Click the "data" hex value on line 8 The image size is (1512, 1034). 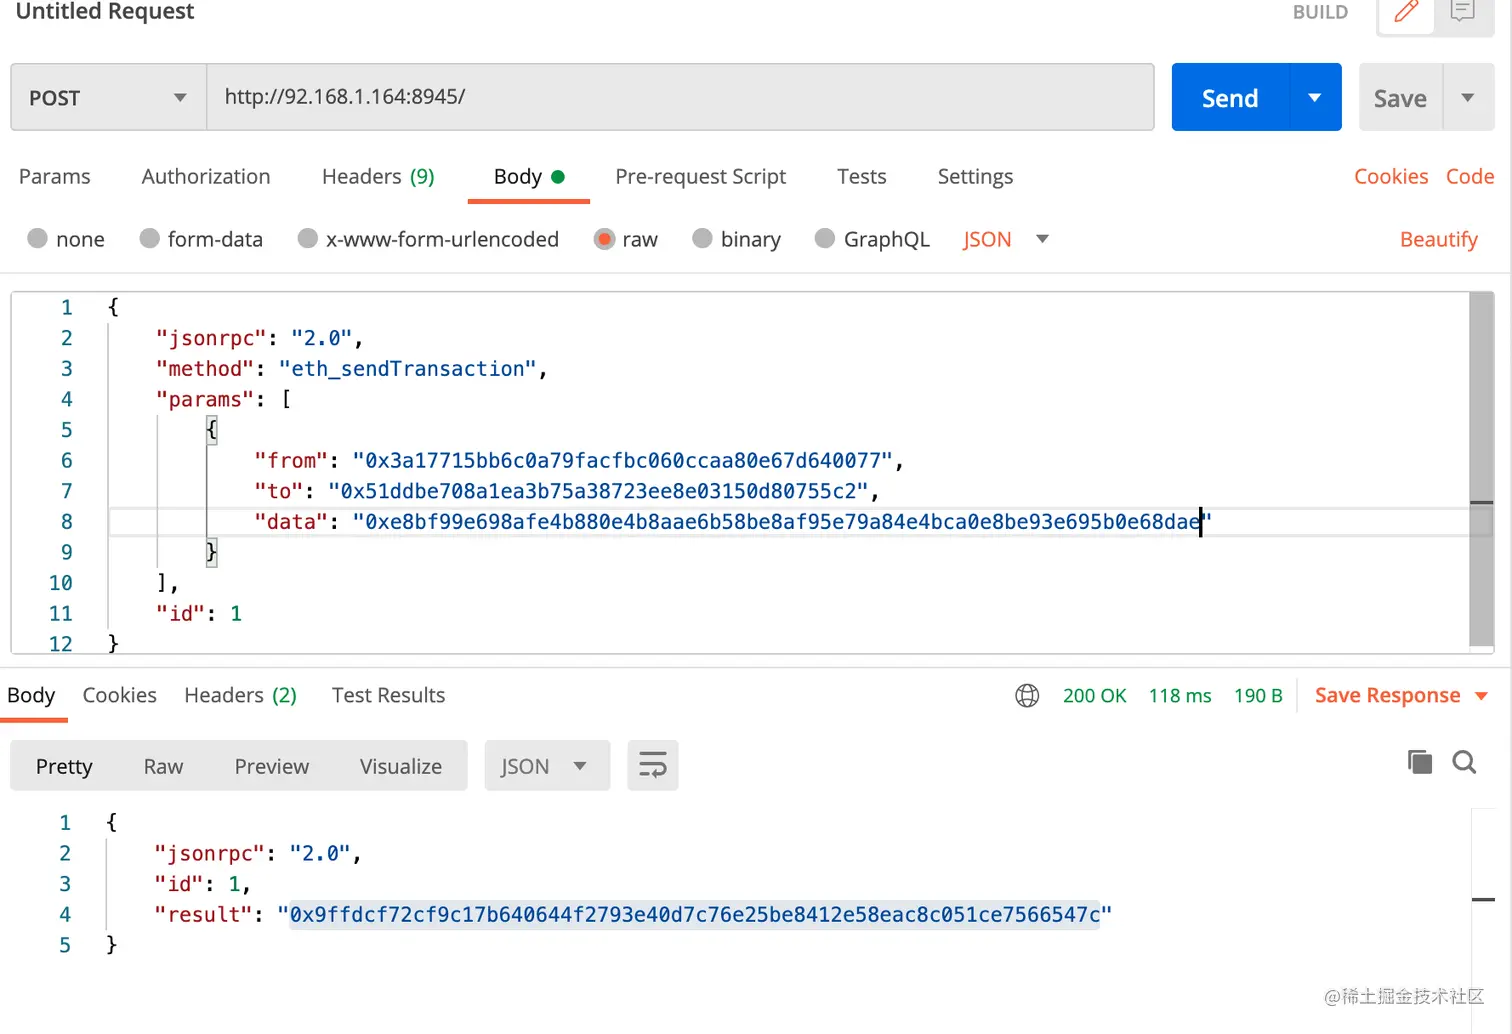(782, 522)
